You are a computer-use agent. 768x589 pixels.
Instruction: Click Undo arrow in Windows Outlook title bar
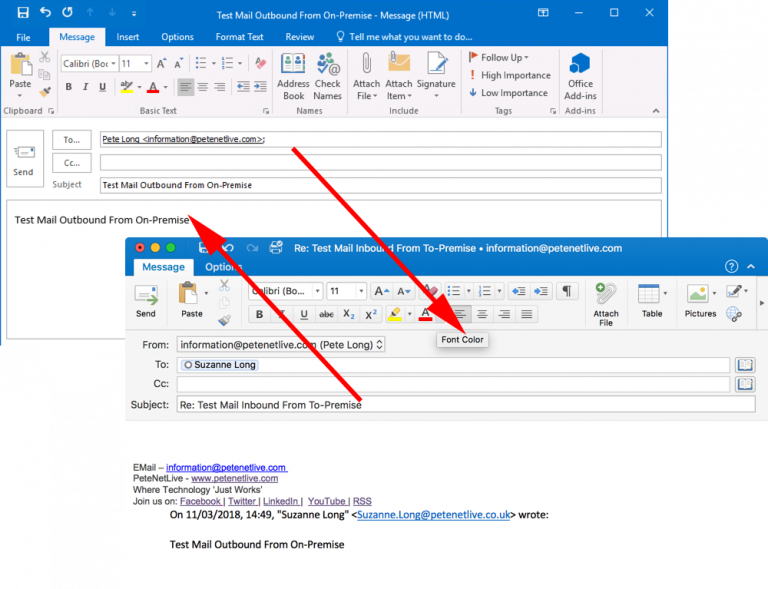coord(45,12)
